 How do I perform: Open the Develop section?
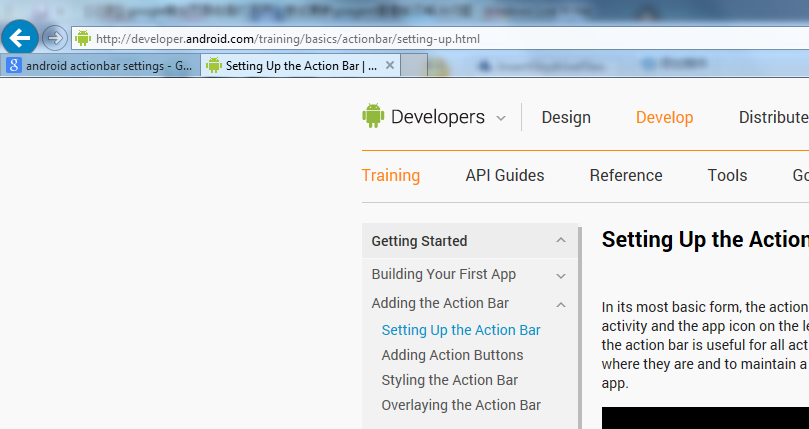(664, 117)
